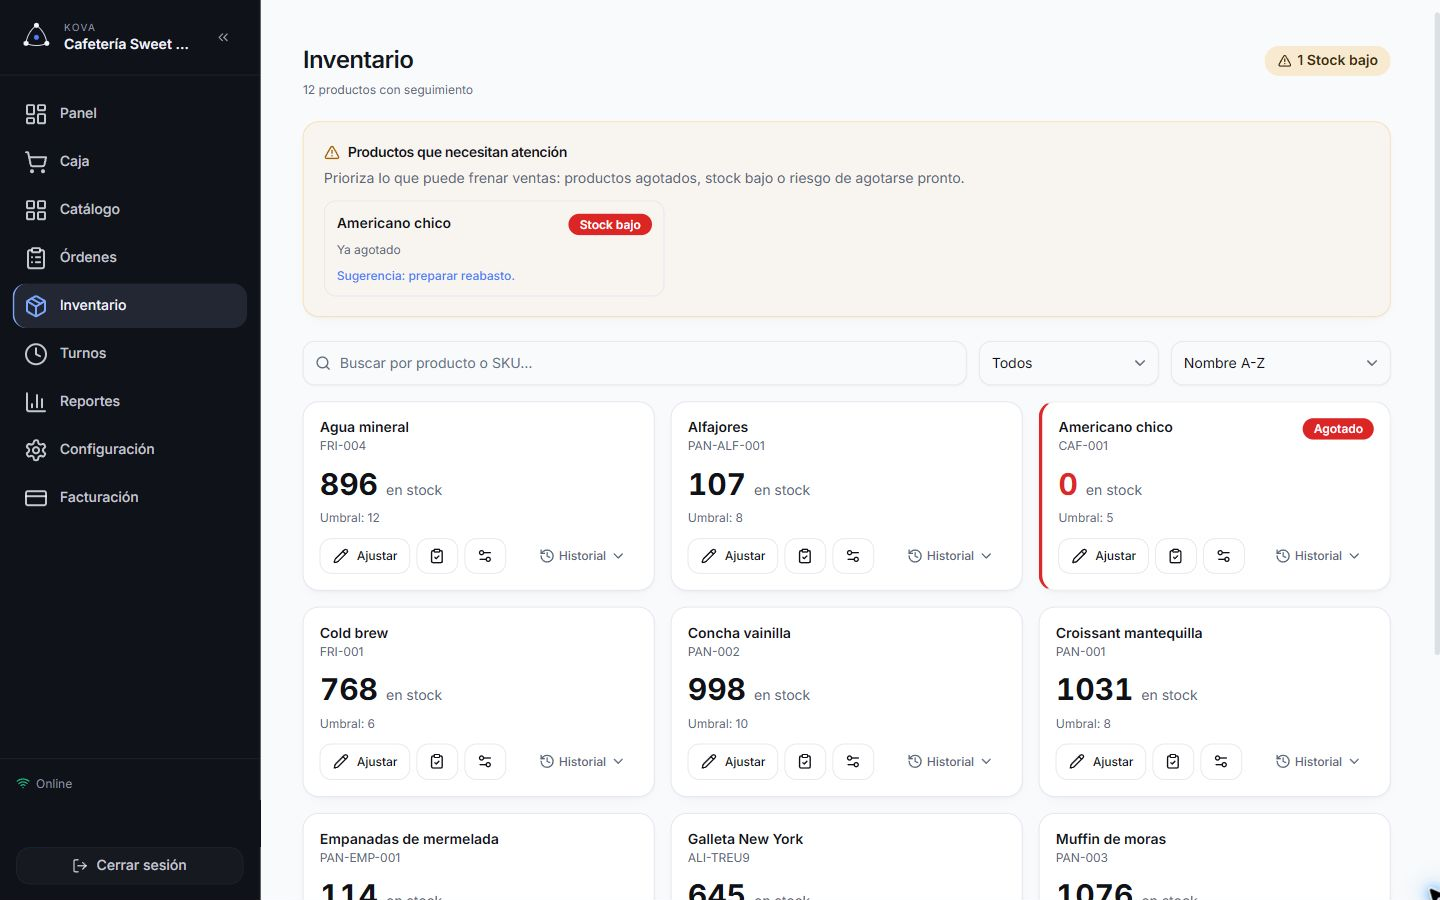Click the Agotado badge on Americano chico
Screen dimensions: 1440x900
tap(1338, 429)
